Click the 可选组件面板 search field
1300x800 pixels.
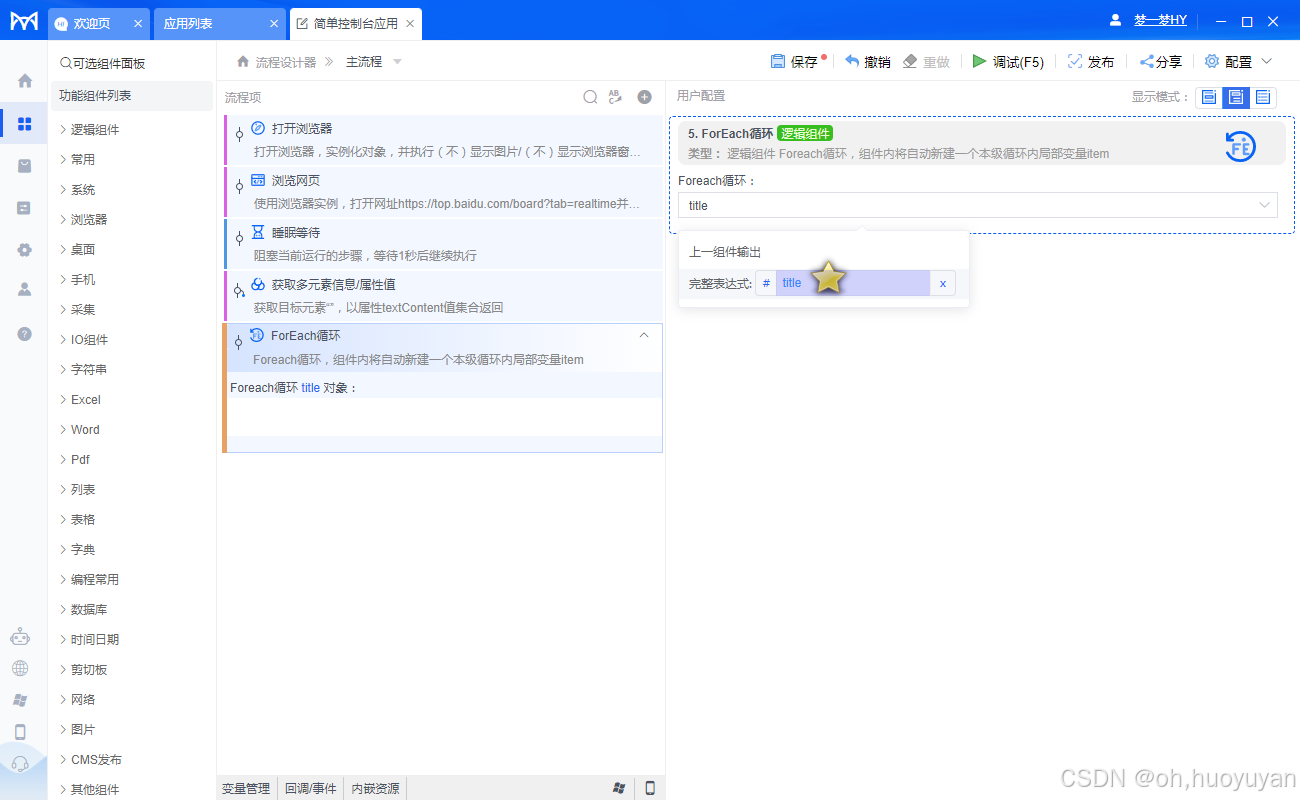(133, 63)
